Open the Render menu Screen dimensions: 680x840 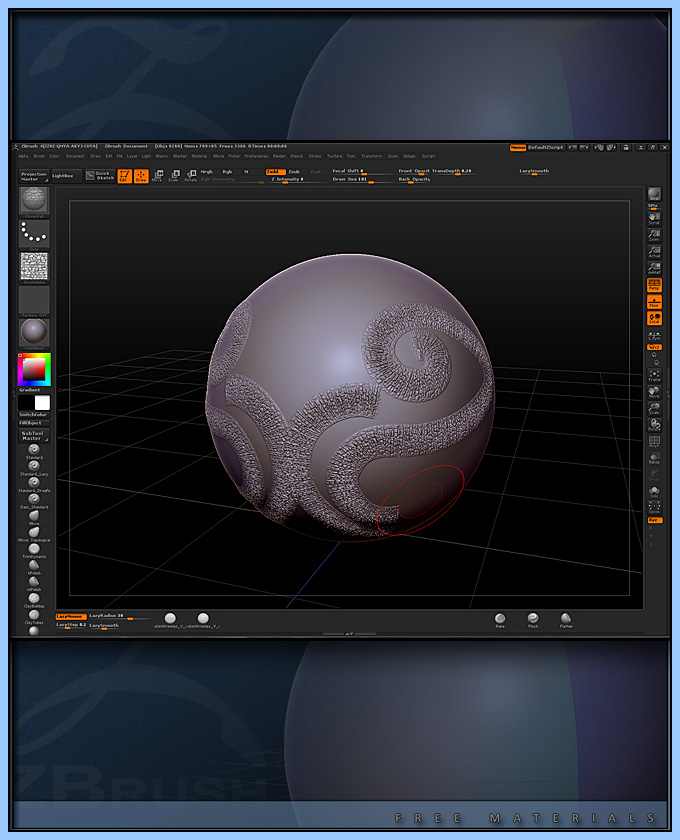click(279, 156)
